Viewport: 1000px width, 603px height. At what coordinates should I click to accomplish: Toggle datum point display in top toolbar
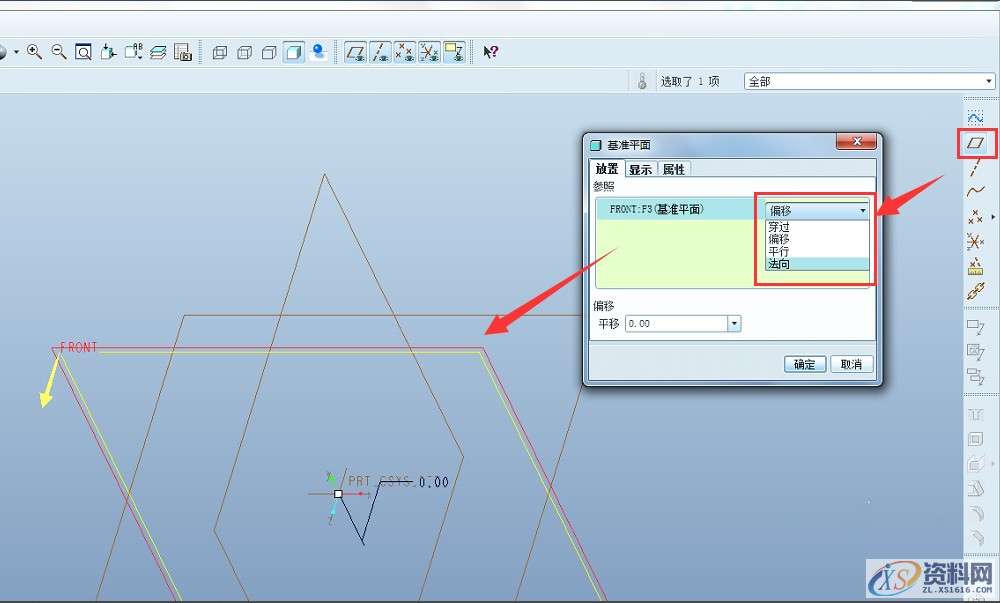[404, 51]
